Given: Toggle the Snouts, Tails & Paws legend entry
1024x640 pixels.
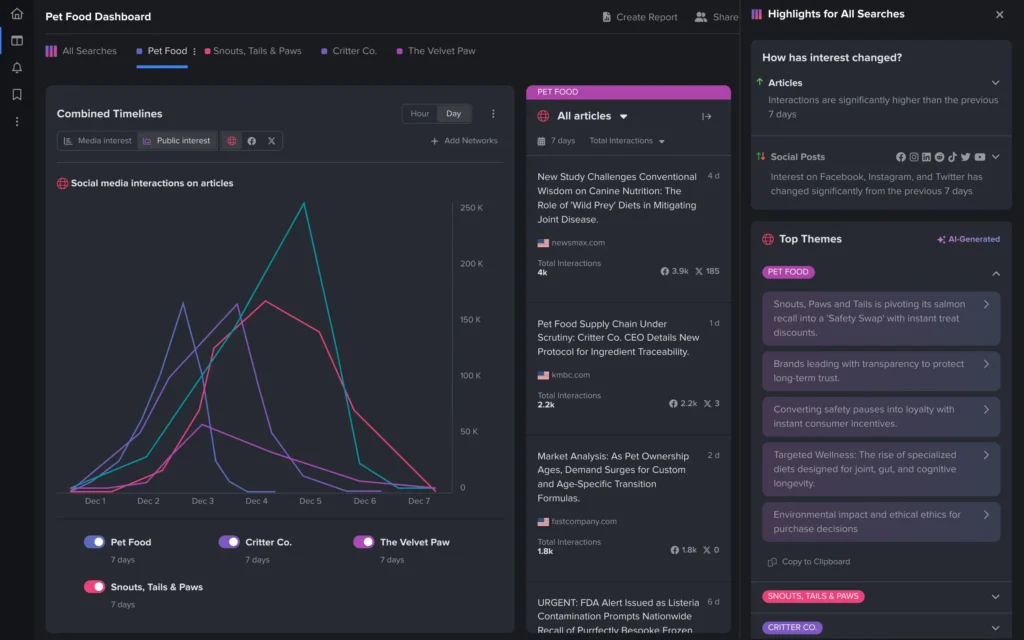Looking at the screenshot, I should click(x=95, y=588).
